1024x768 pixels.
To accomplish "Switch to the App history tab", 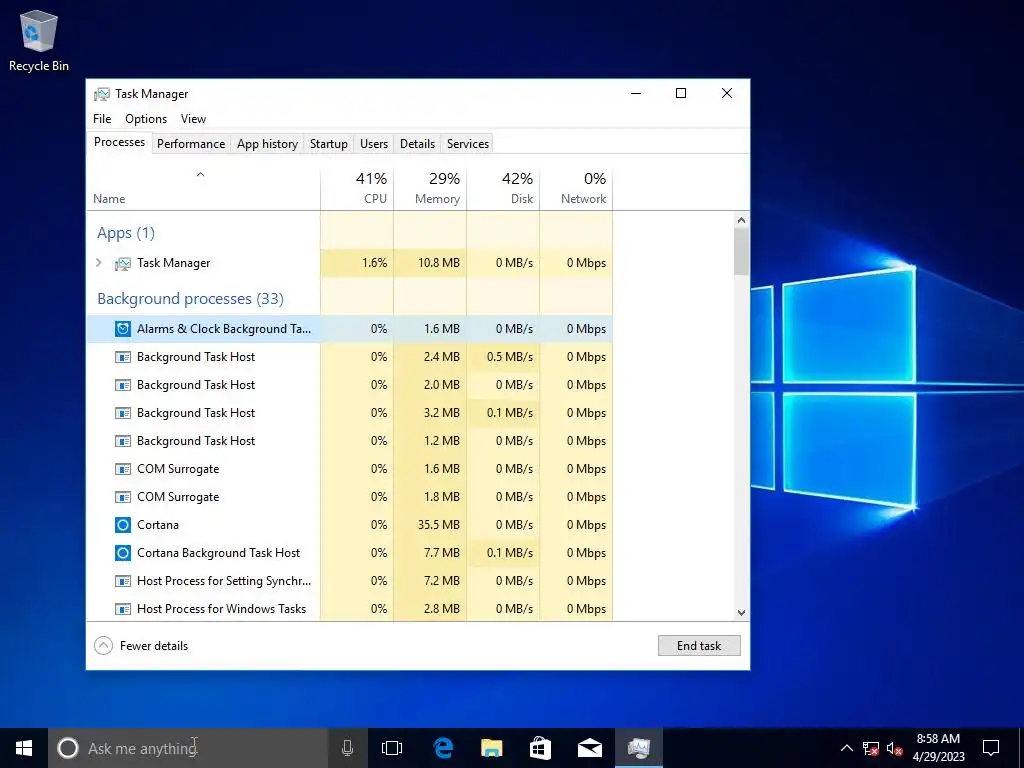I will tap(267, 144).
